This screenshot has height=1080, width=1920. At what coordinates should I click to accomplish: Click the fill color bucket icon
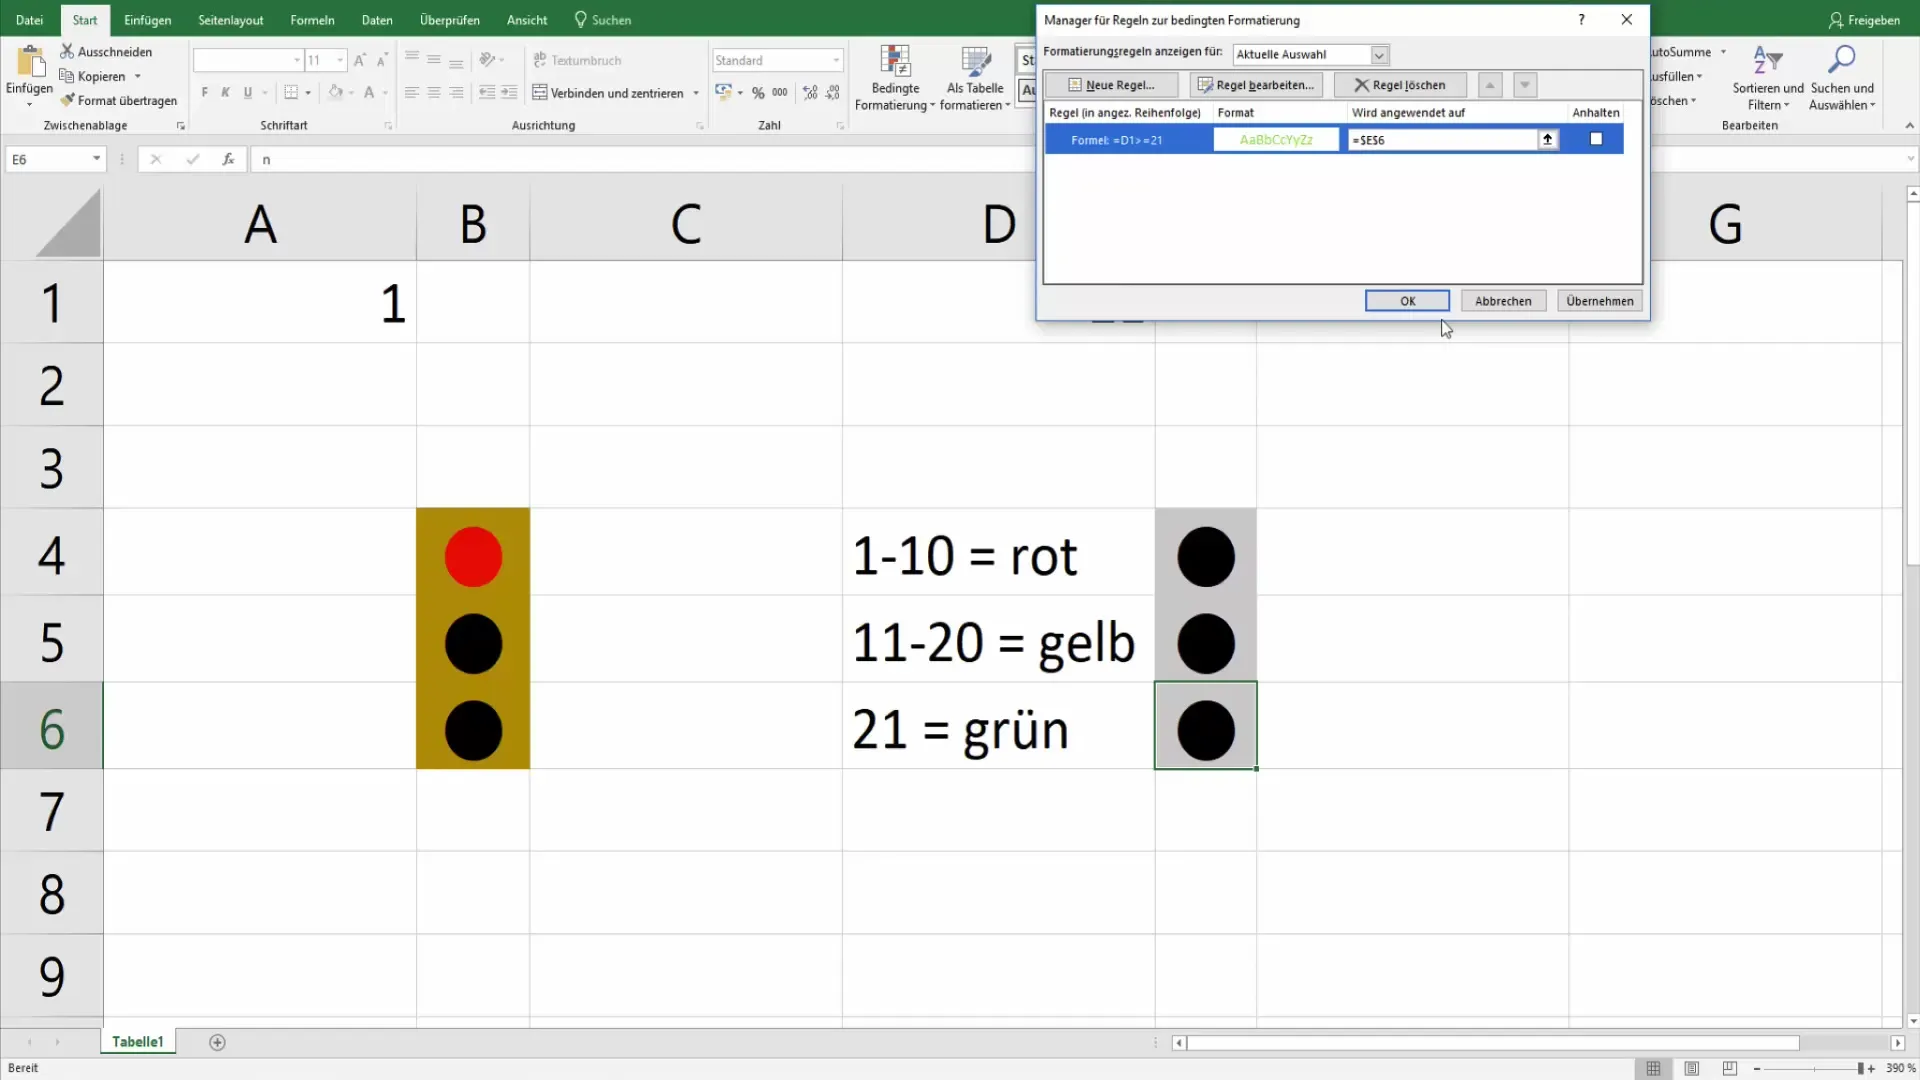(x=336, y=92)
